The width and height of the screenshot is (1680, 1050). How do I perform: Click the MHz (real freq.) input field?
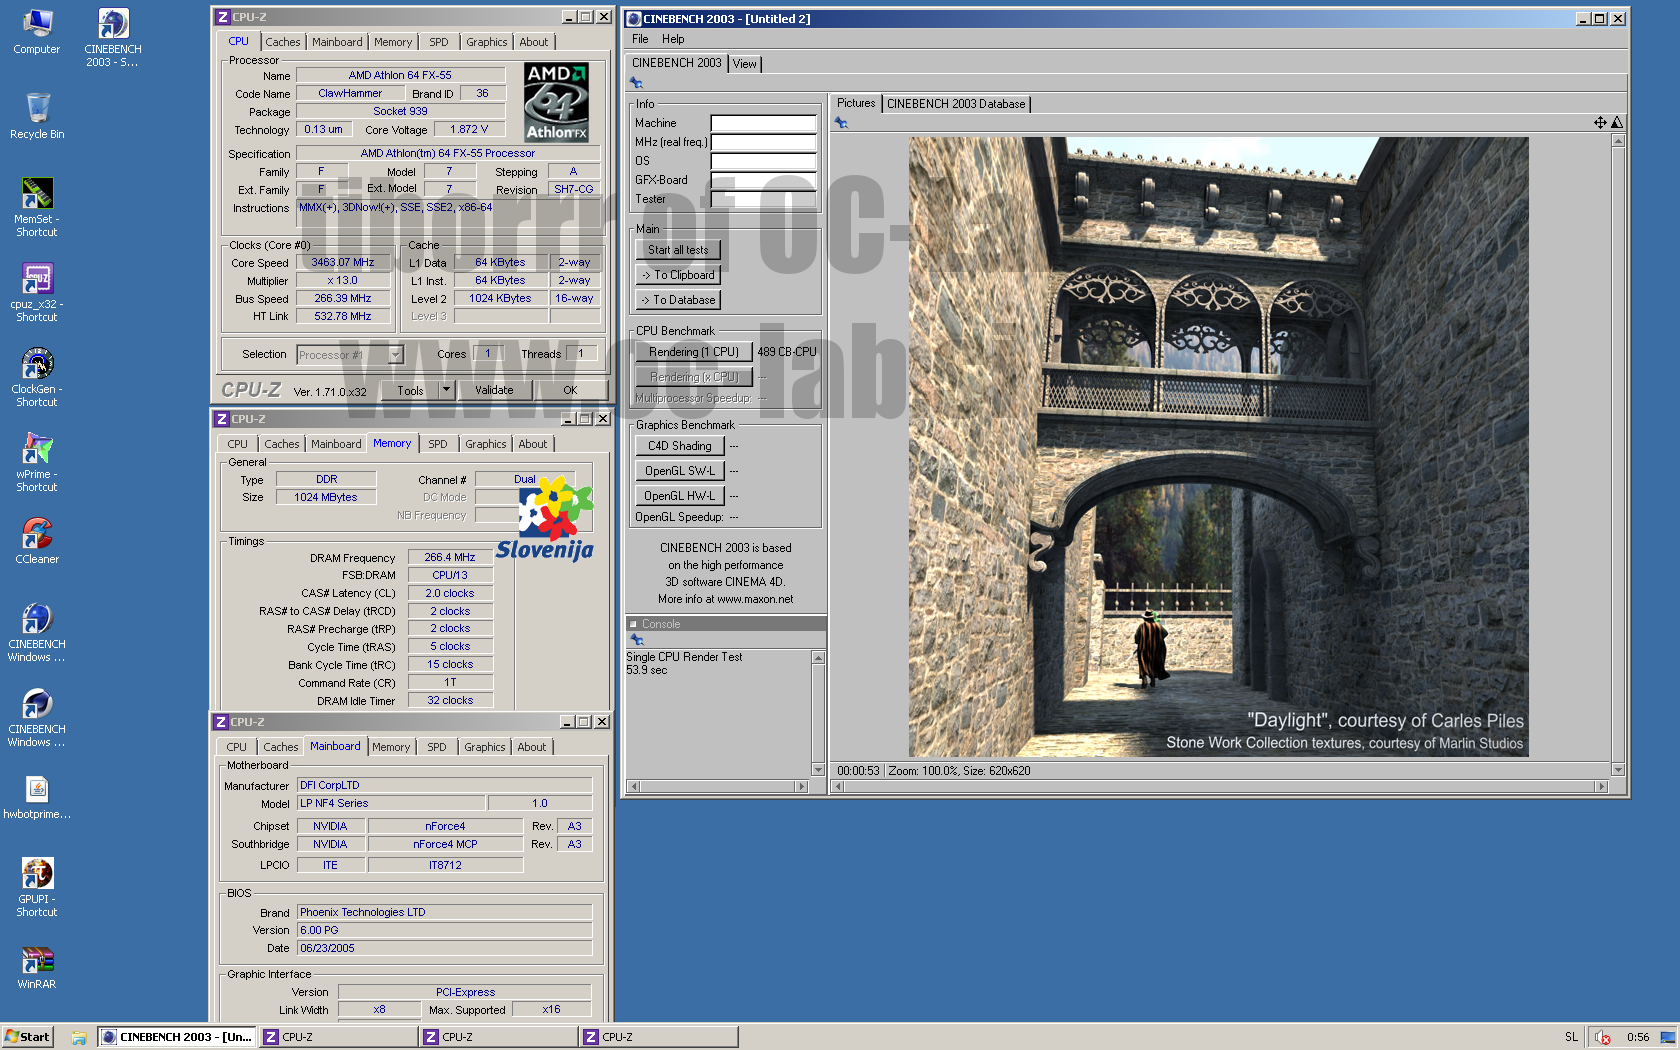[764, 142]
